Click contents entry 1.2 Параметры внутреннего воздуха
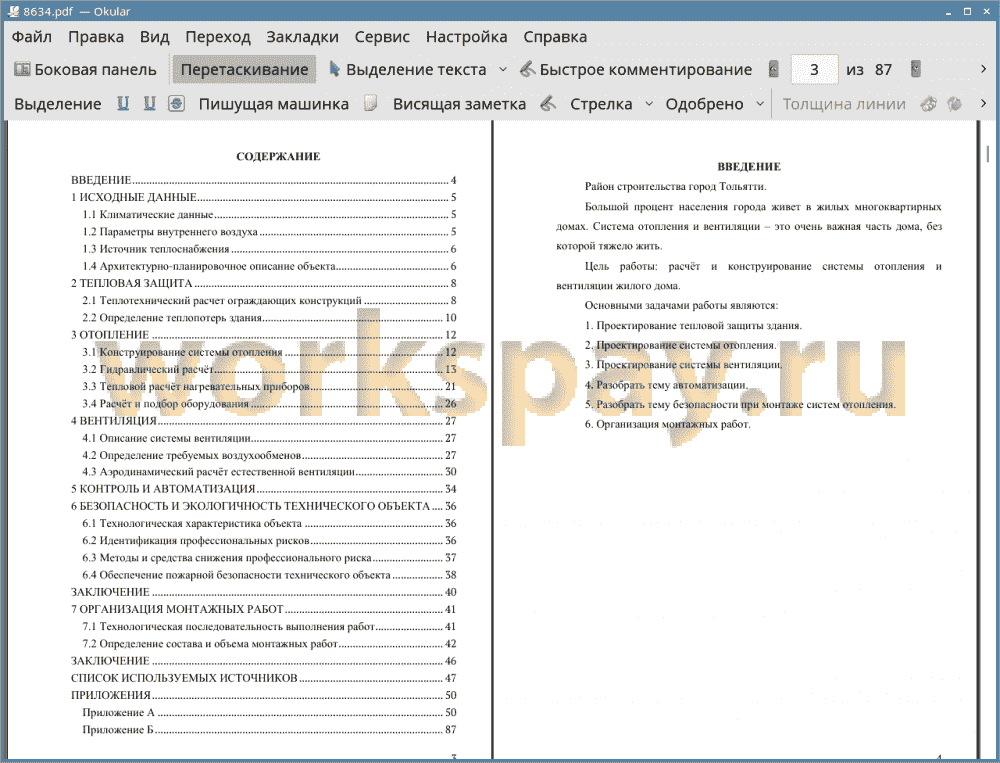This screenshot has height=763, width=1000. click(269, 232)
